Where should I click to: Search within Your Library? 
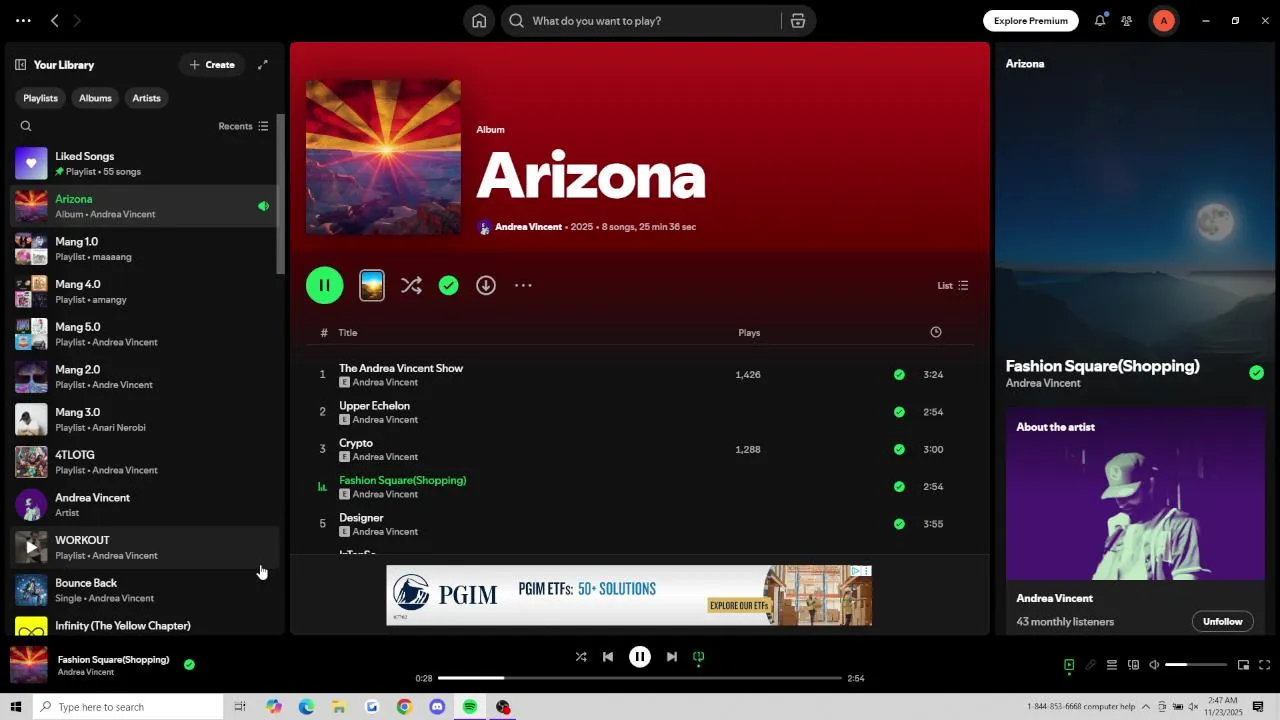(26, 126)
